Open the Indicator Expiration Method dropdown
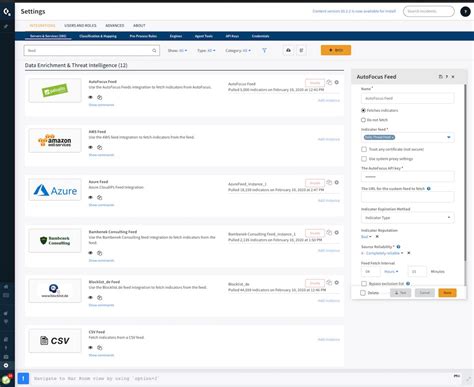This screenshot has width=474, height=387. (407, 218)
